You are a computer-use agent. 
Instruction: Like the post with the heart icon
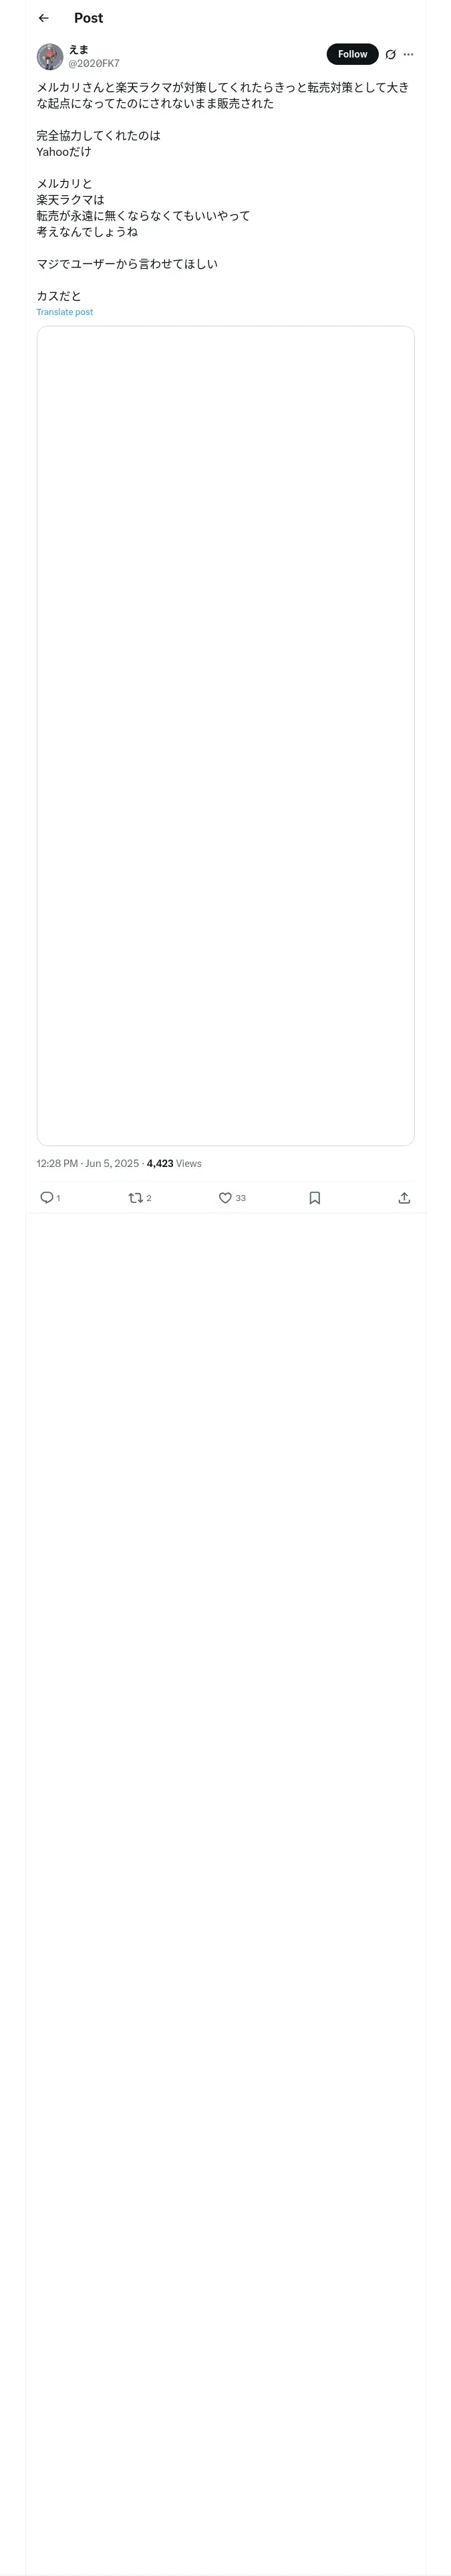225,1197
